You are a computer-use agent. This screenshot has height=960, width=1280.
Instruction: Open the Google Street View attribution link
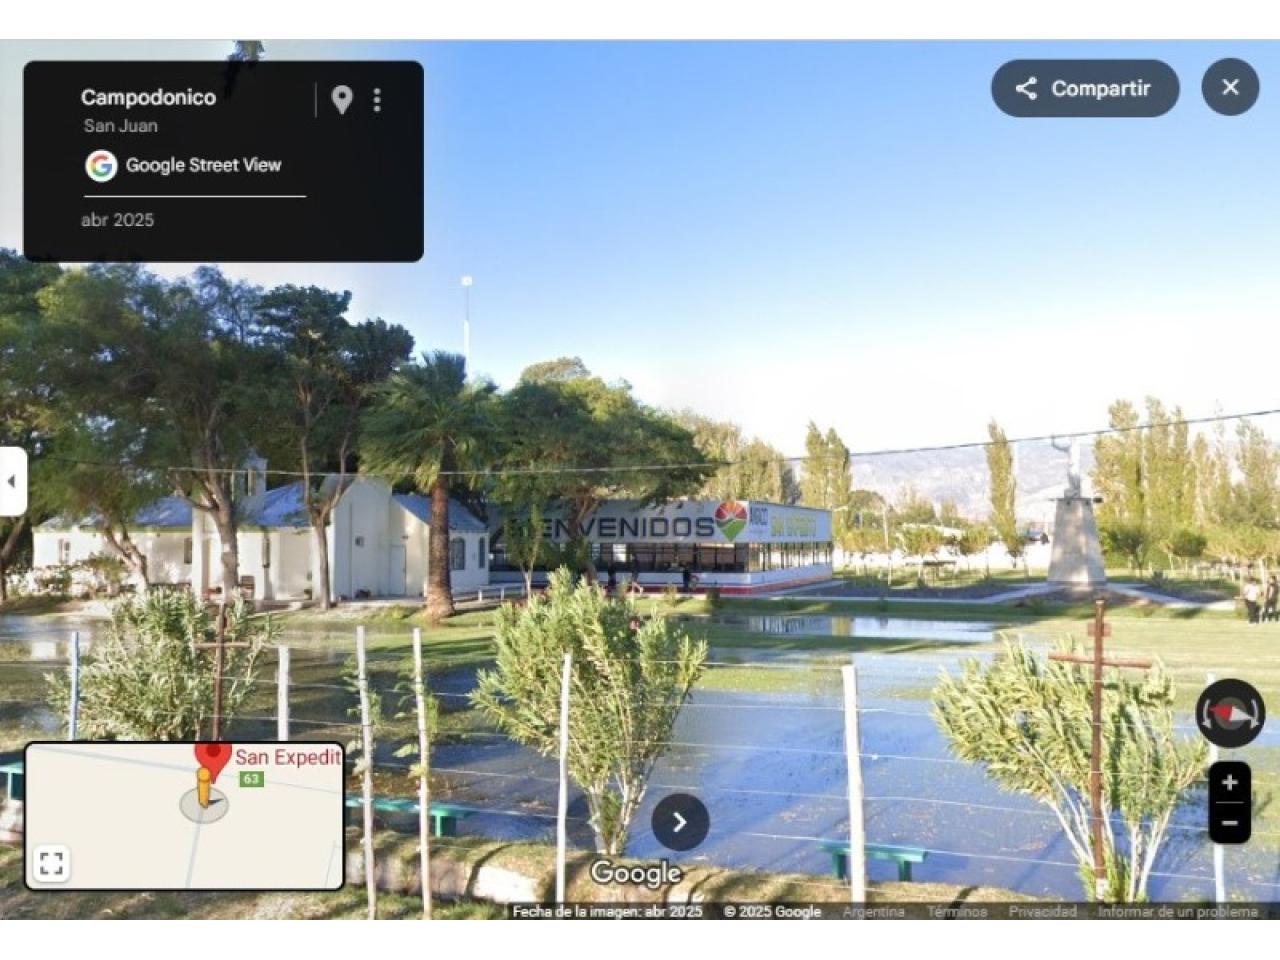(203, 165)
